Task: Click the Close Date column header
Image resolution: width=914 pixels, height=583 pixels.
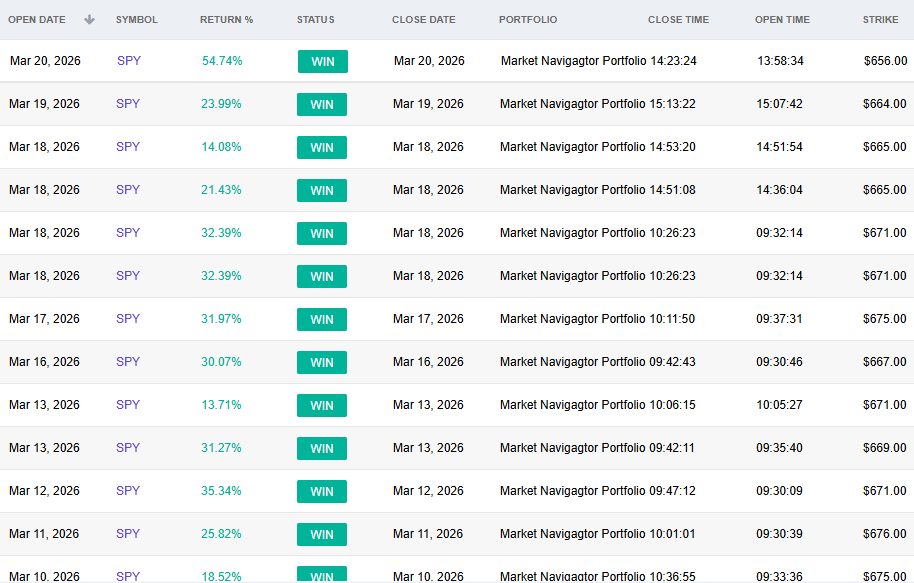Action: (x=423, y=20)
